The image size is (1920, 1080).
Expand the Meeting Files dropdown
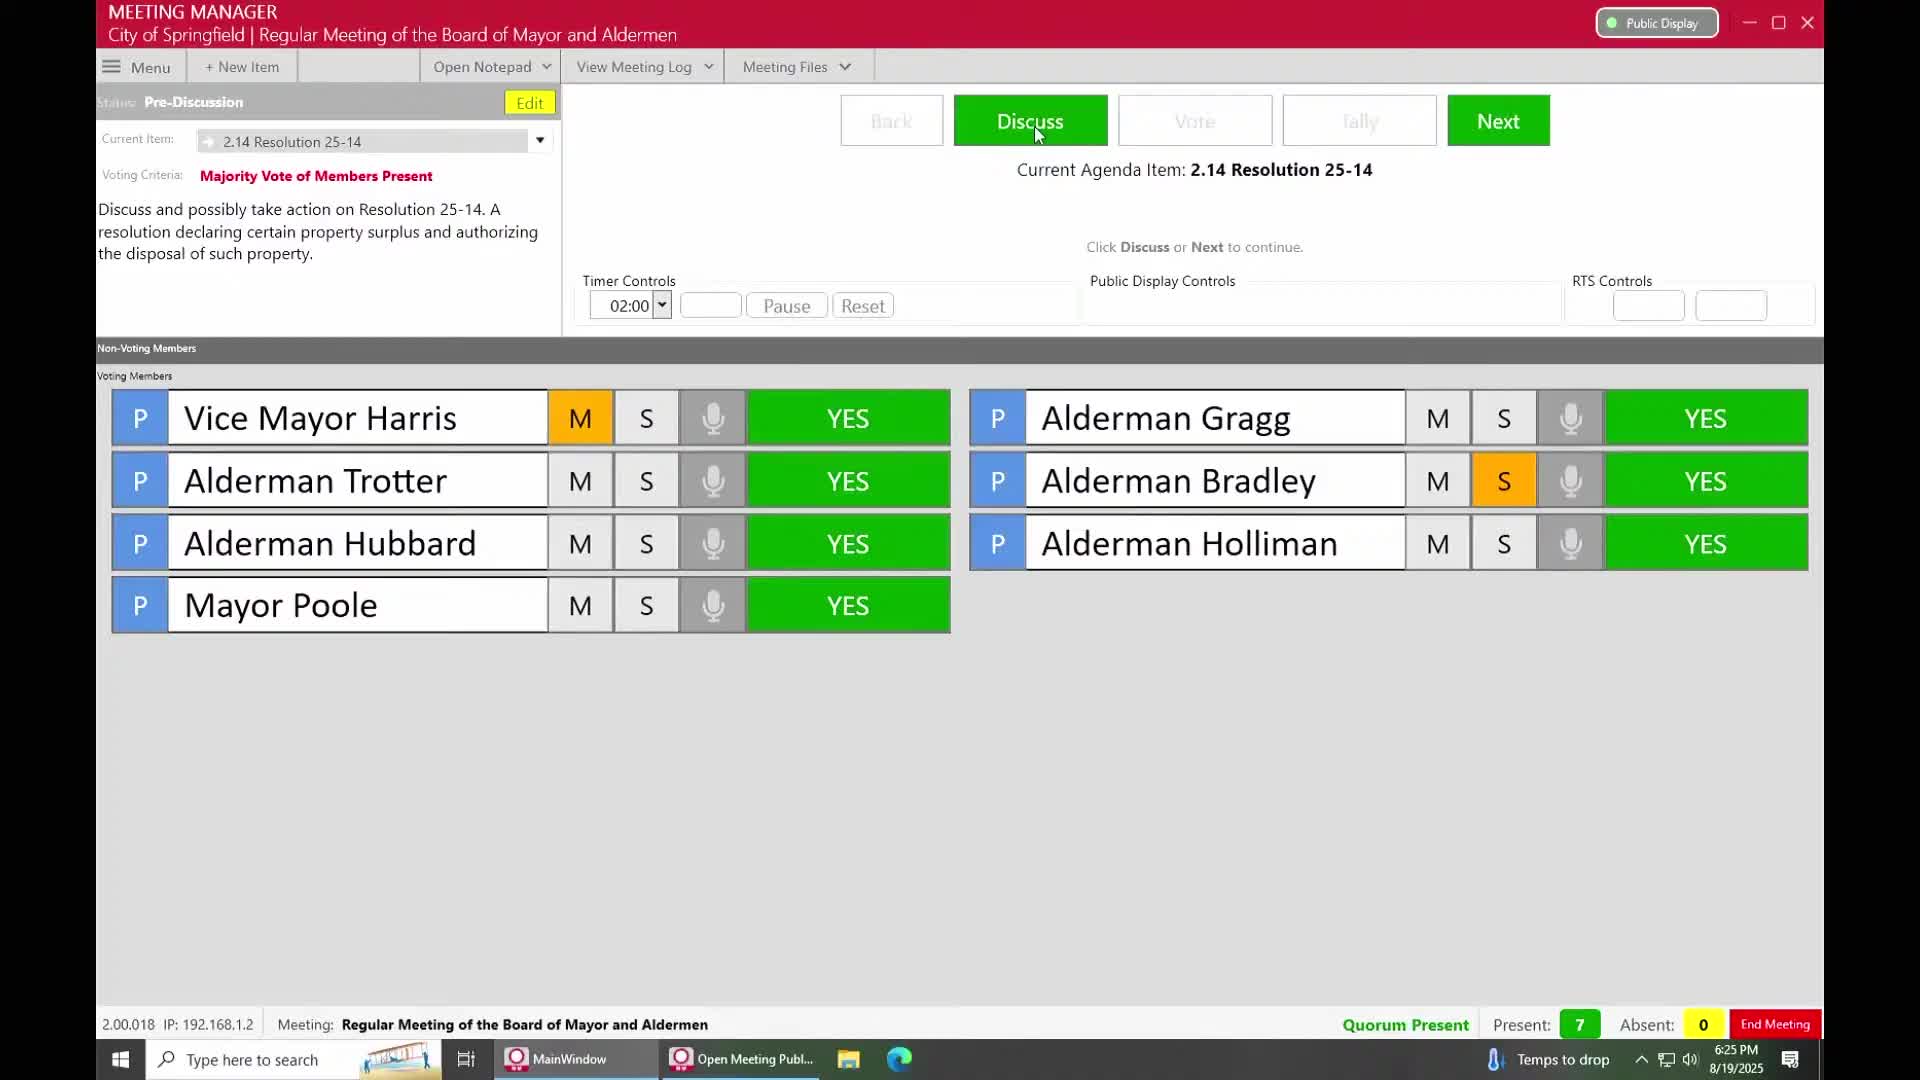[x=797, y=67]
